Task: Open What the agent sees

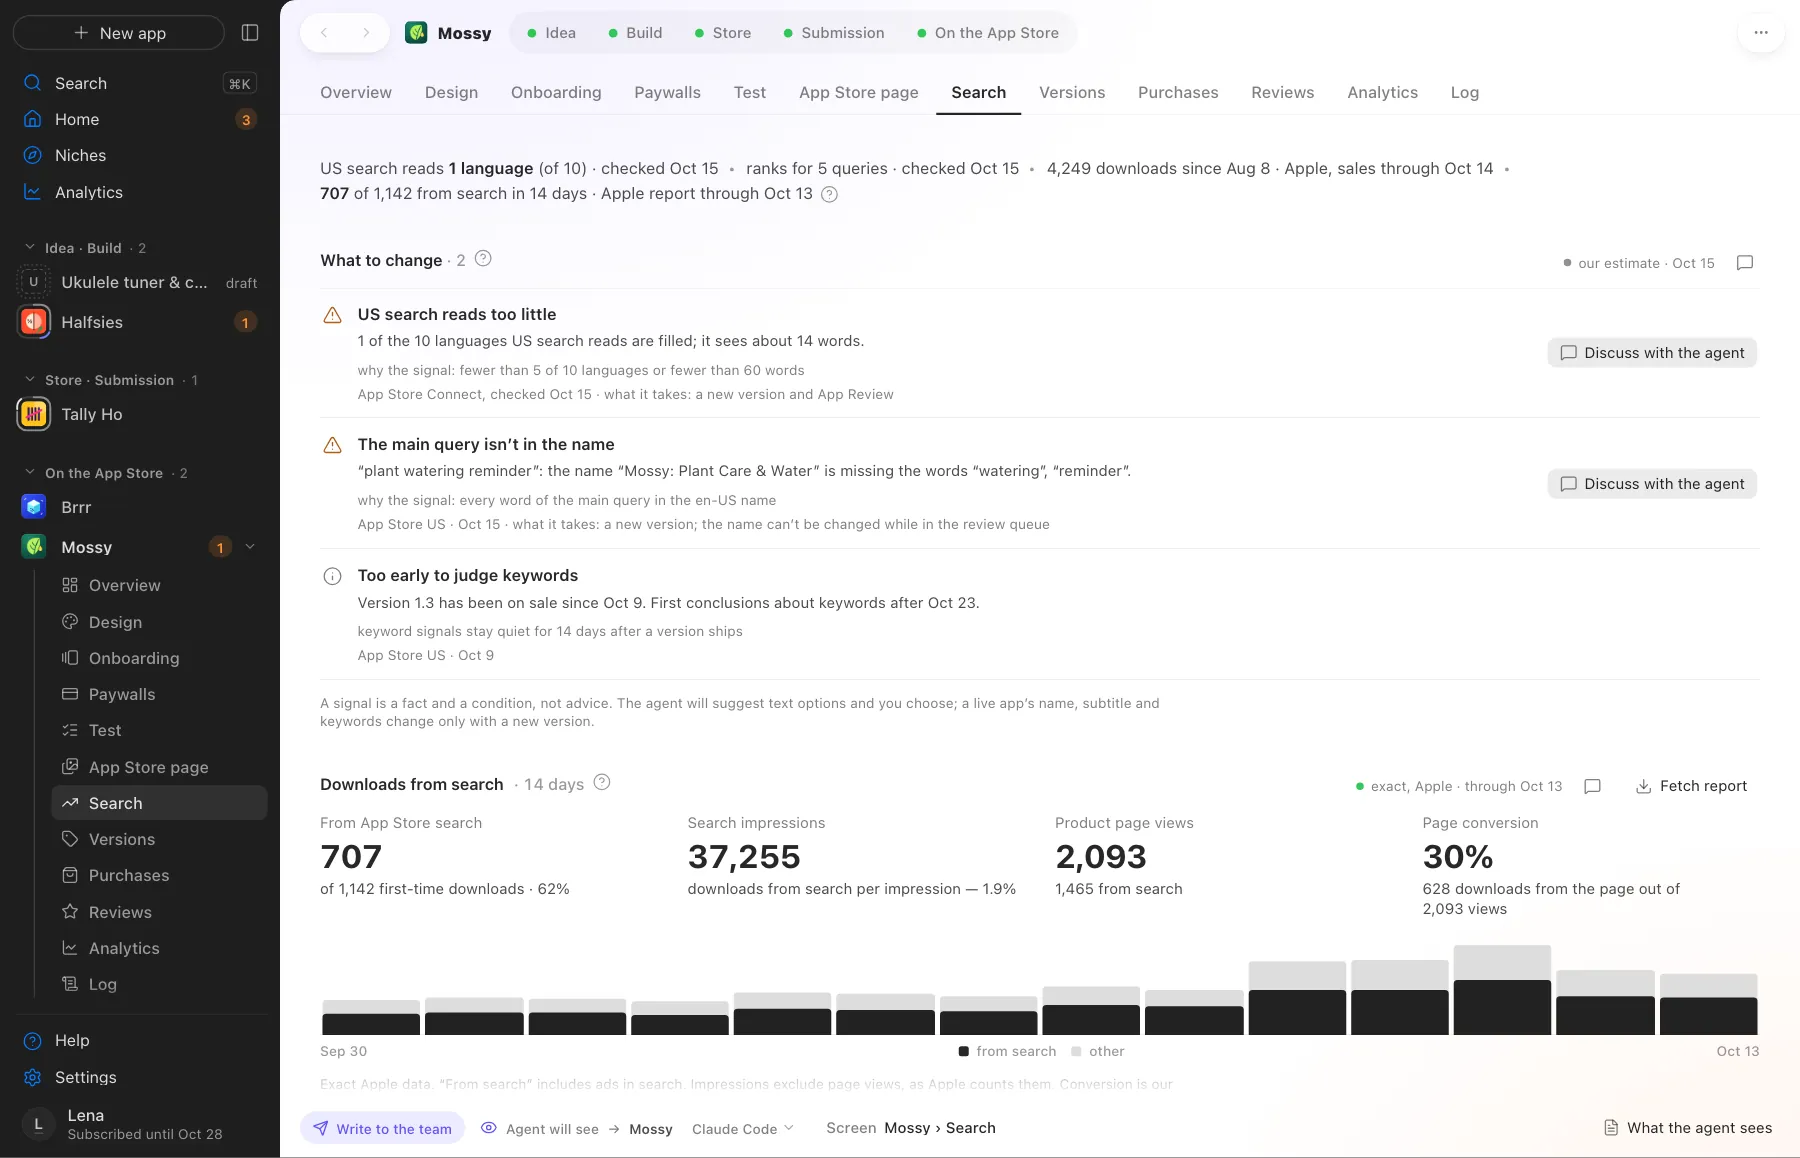Action: (x=1687, y=1128)
